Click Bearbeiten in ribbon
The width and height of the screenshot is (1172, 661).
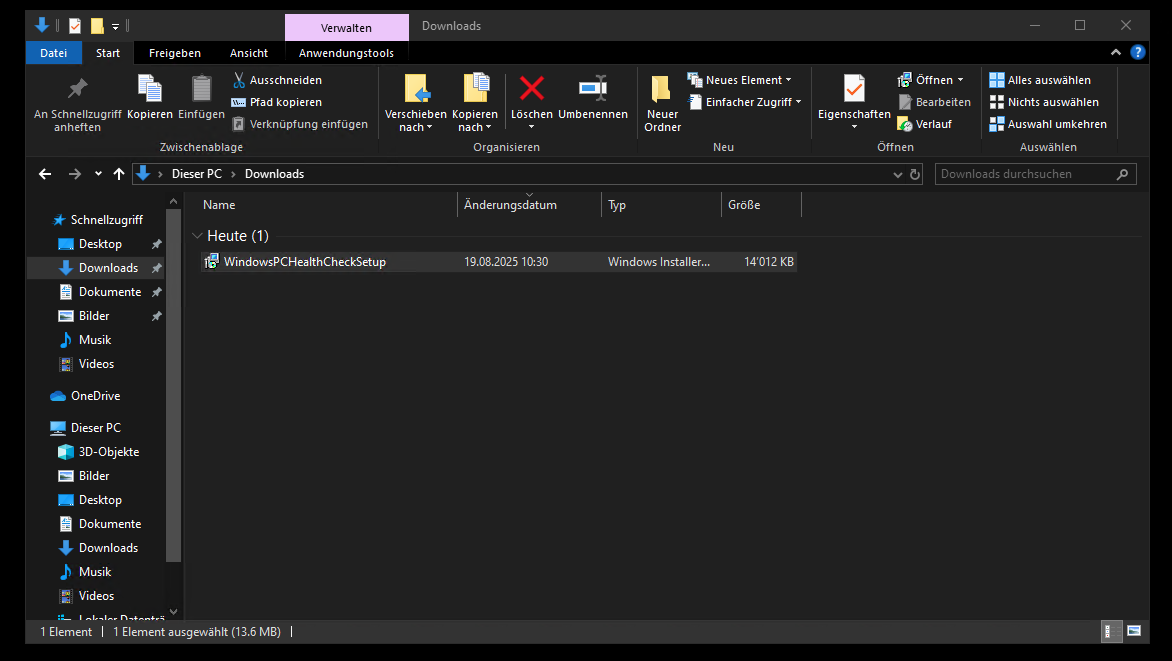click(x=934, y=102)
